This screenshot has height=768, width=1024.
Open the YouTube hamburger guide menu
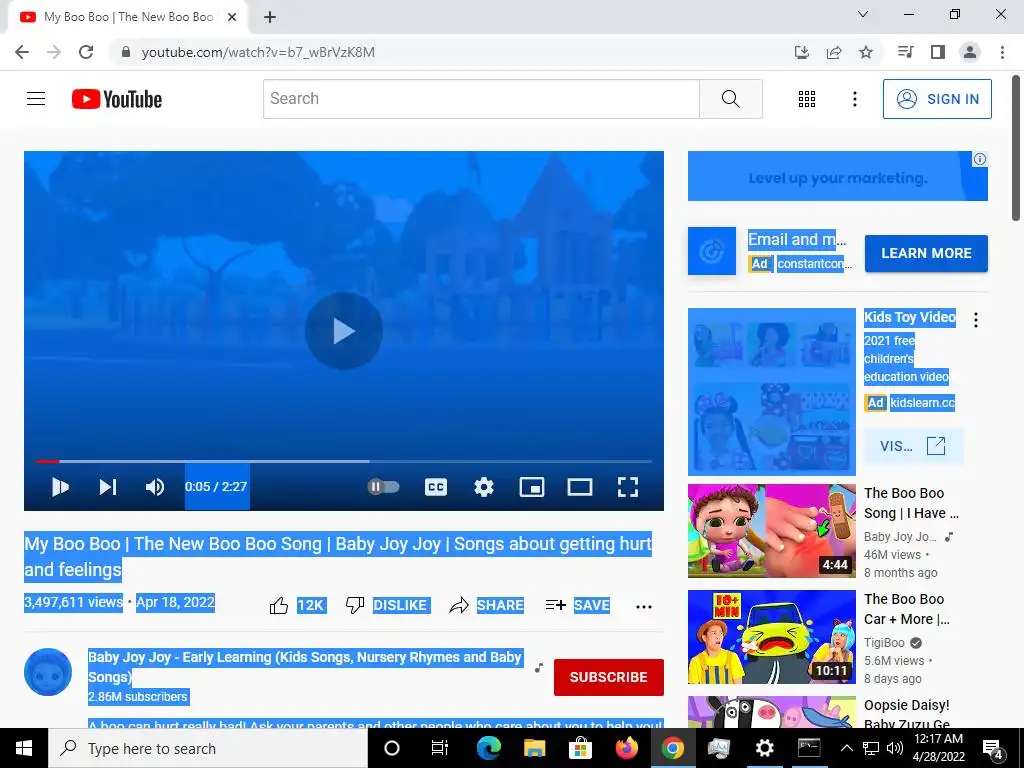[36, 99]
